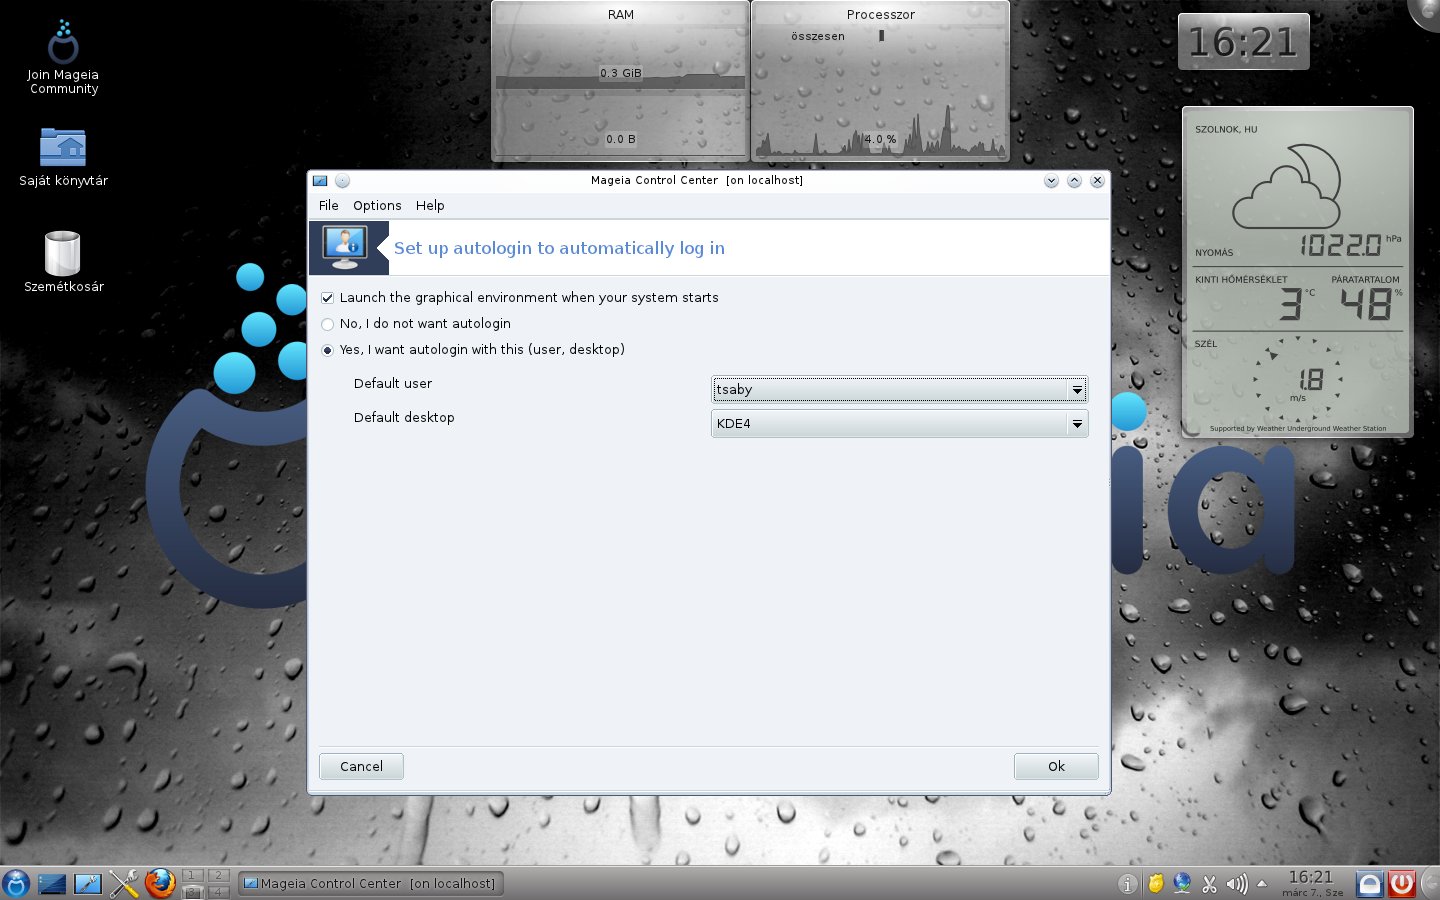Click the Mageia Control Center taskbar entry
The width and height of the screenshot is (1440, 900).
coord(370,884)
